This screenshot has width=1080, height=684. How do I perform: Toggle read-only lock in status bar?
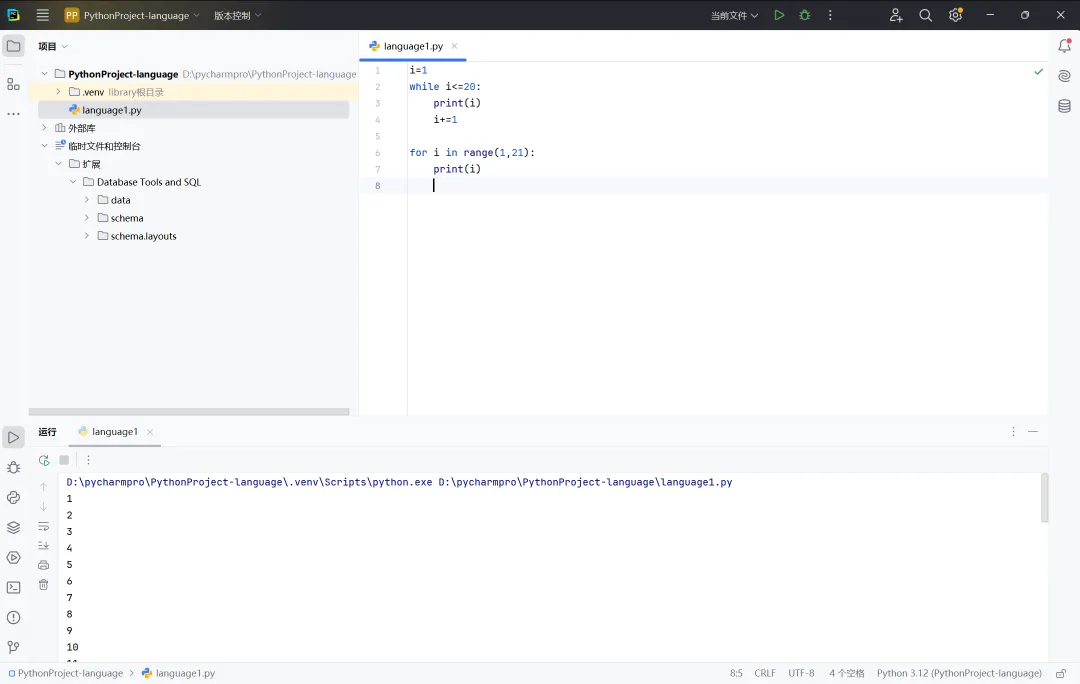point(1061,673)
